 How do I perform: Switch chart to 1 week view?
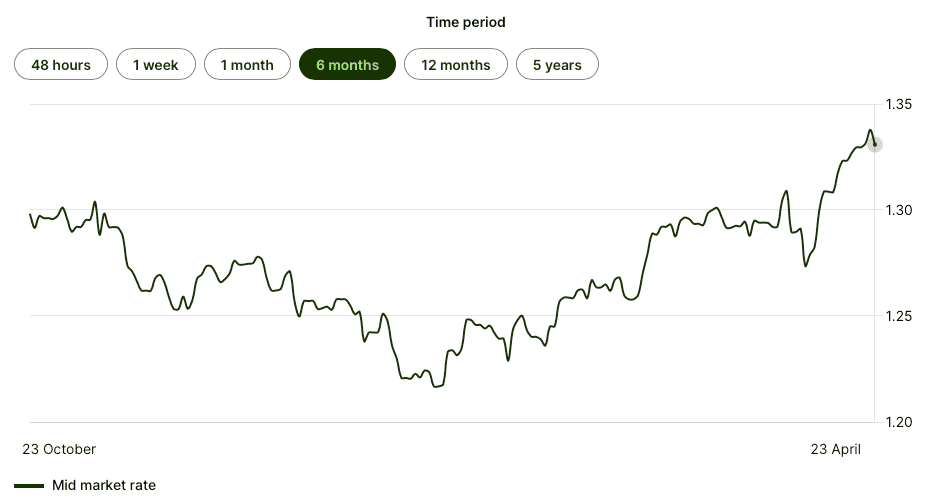pos(155,65)
